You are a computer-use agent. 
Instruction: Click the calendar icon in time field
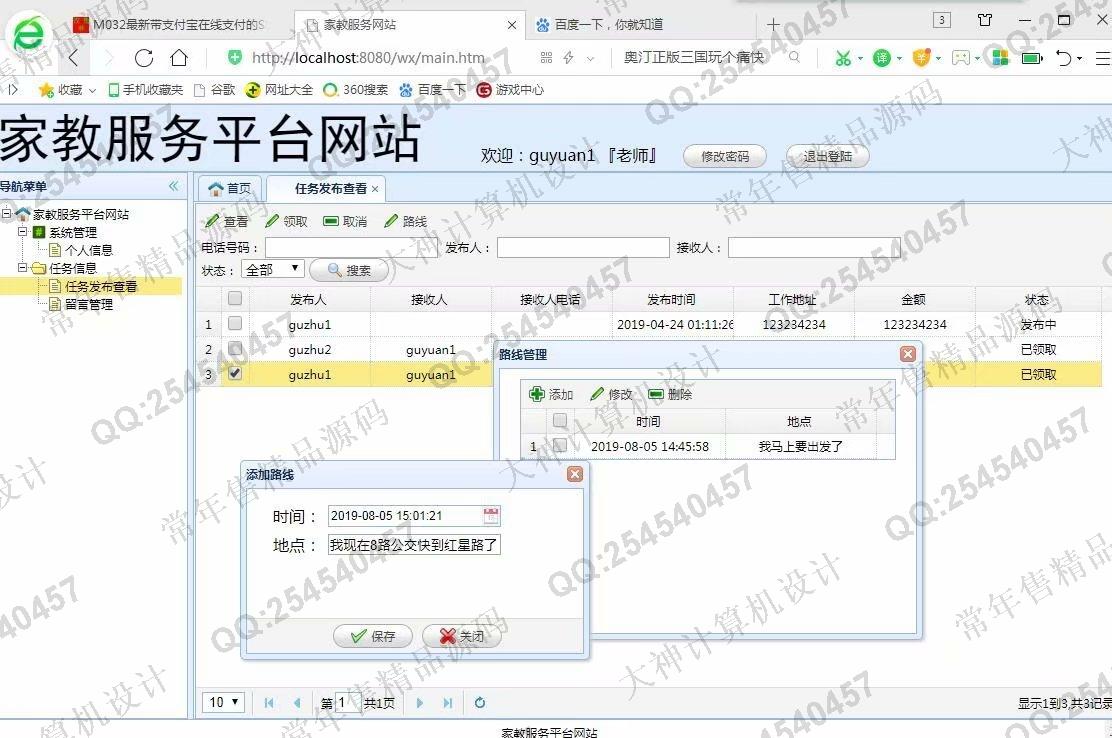pyautogui.click(x=491, y=516)
